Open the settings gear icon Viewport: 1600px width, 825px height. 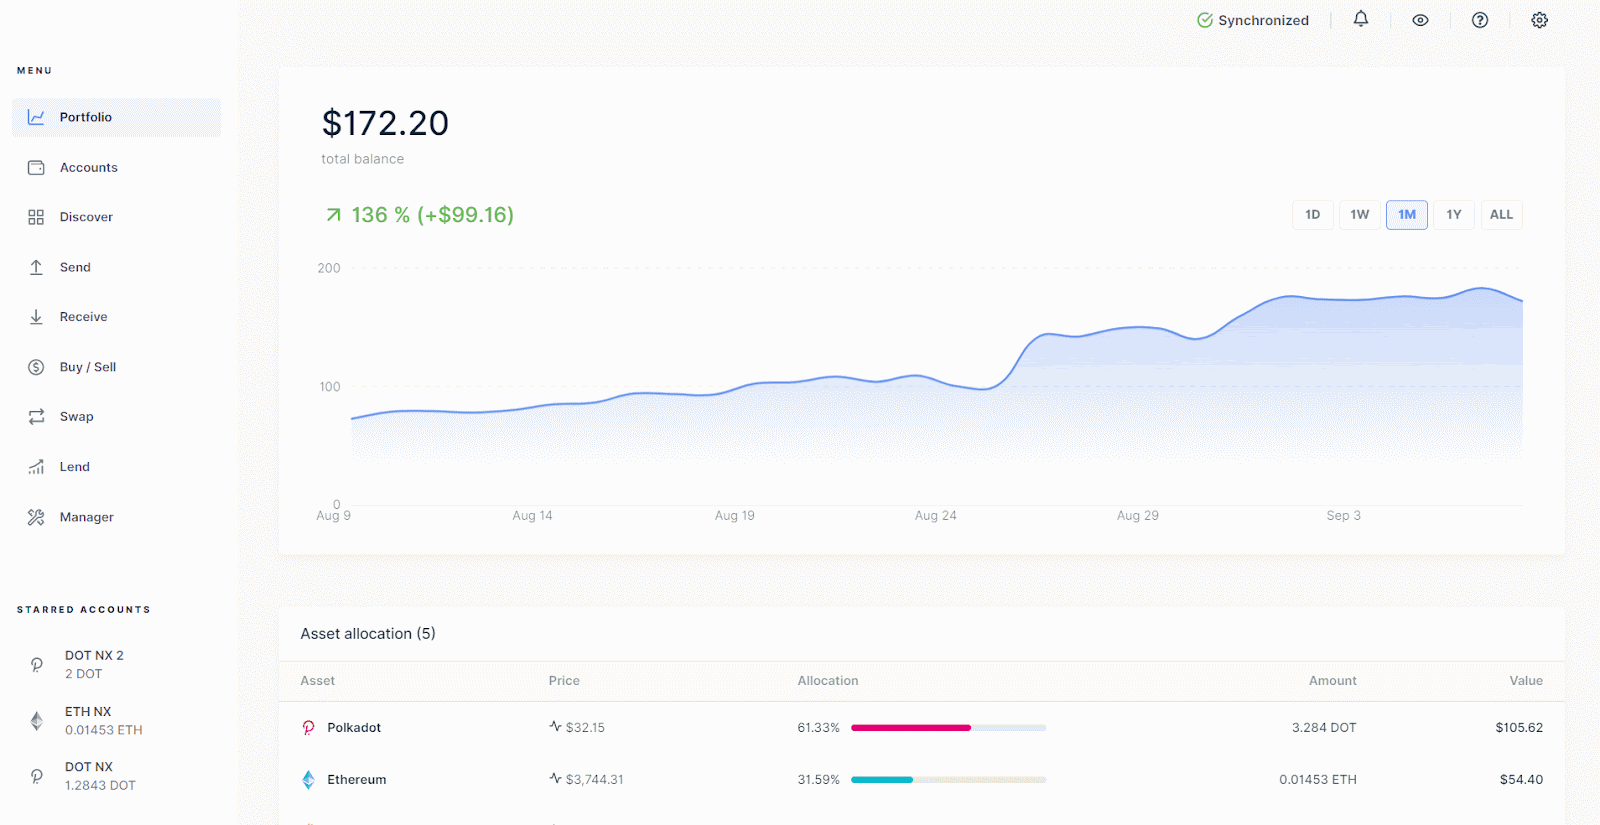coord(1539,20)
